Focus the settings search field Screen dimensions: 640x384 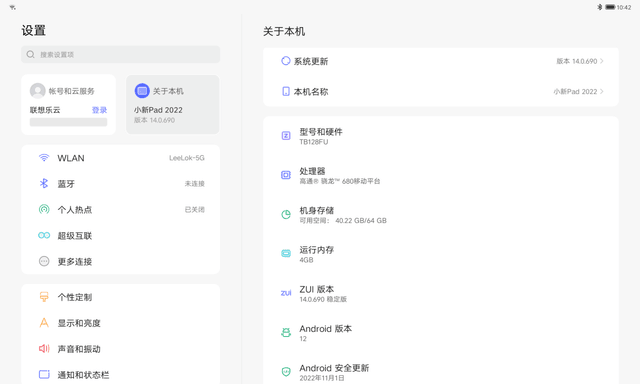click(x=120, y=54)
